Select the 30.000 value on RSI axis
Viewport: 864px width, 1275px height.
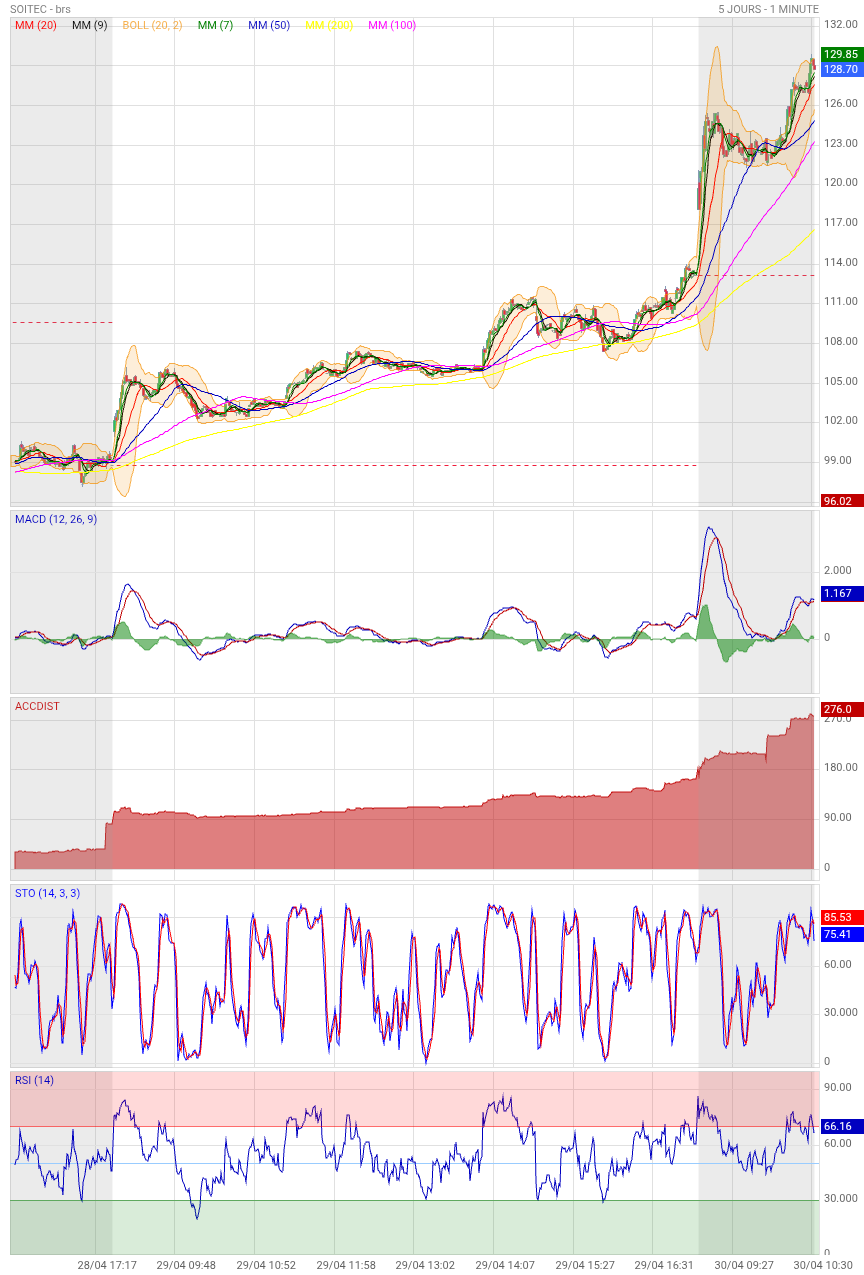841,1199
